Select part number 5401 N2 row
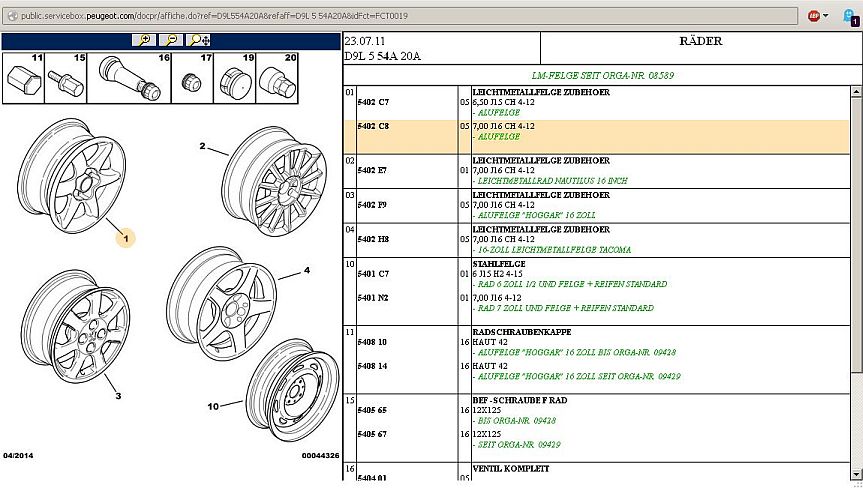863x488 pixels. [x=375, y=297]
